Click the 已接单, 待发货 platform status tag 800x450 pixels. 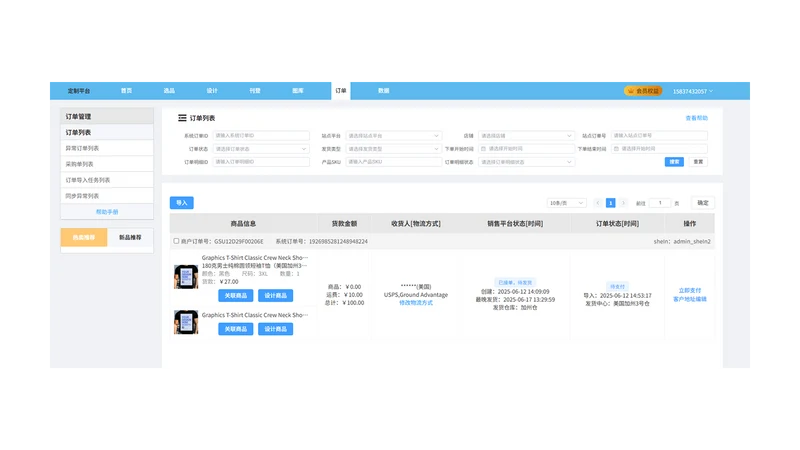(x=515, y=283)
